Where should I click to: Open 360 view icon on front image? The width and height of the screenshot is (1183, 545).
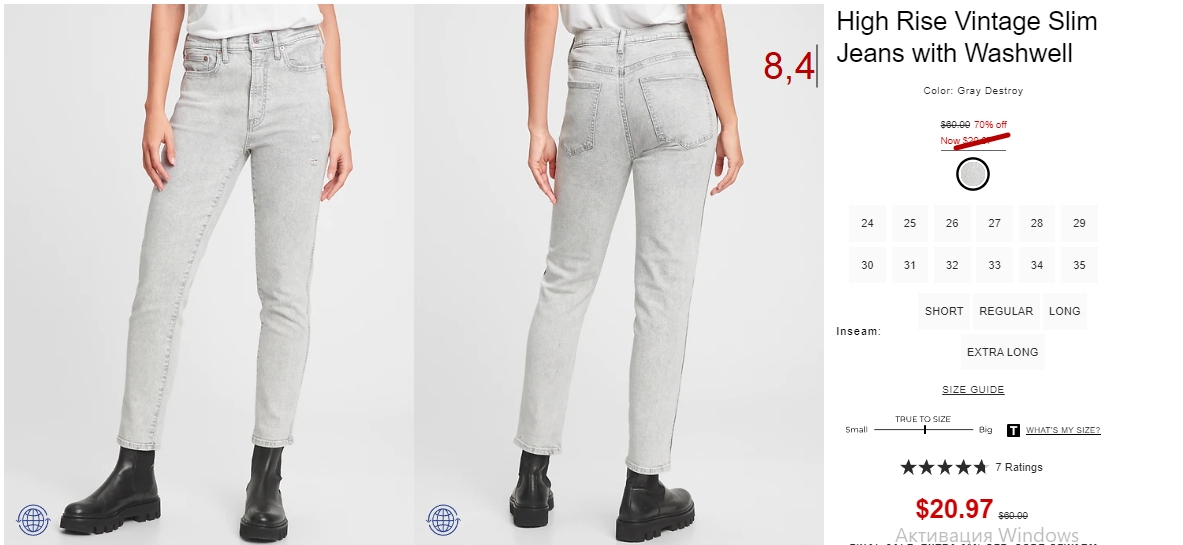pyautogui.click(x=33, y=520)
